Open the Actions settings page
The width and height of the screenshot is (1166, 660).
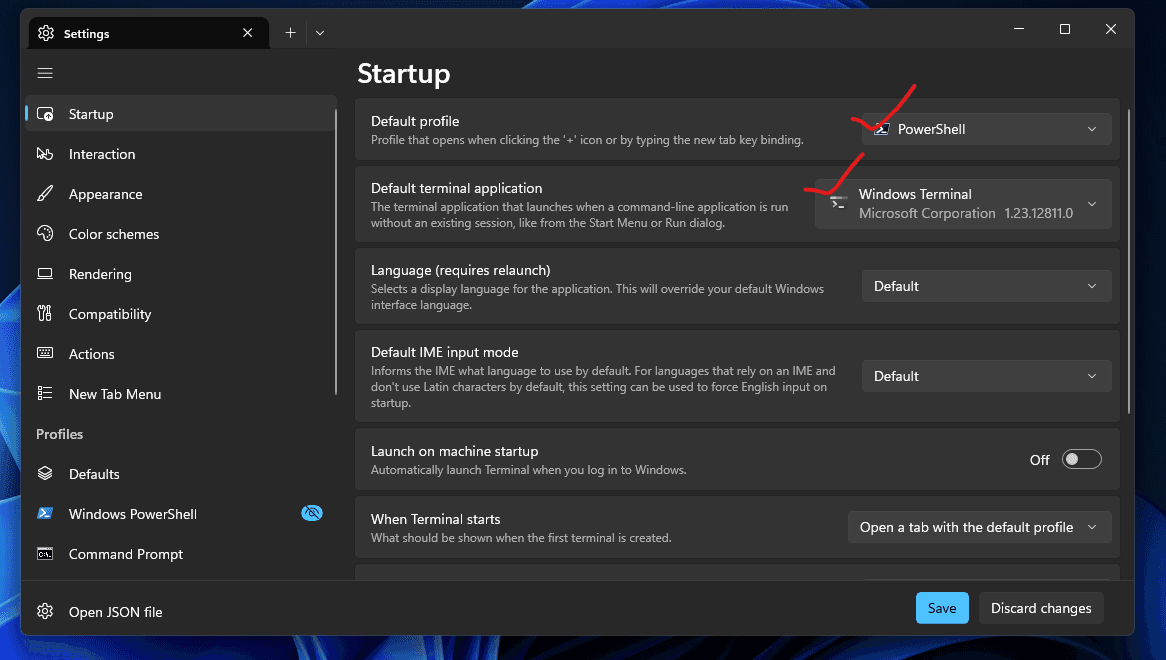[181, 355]
